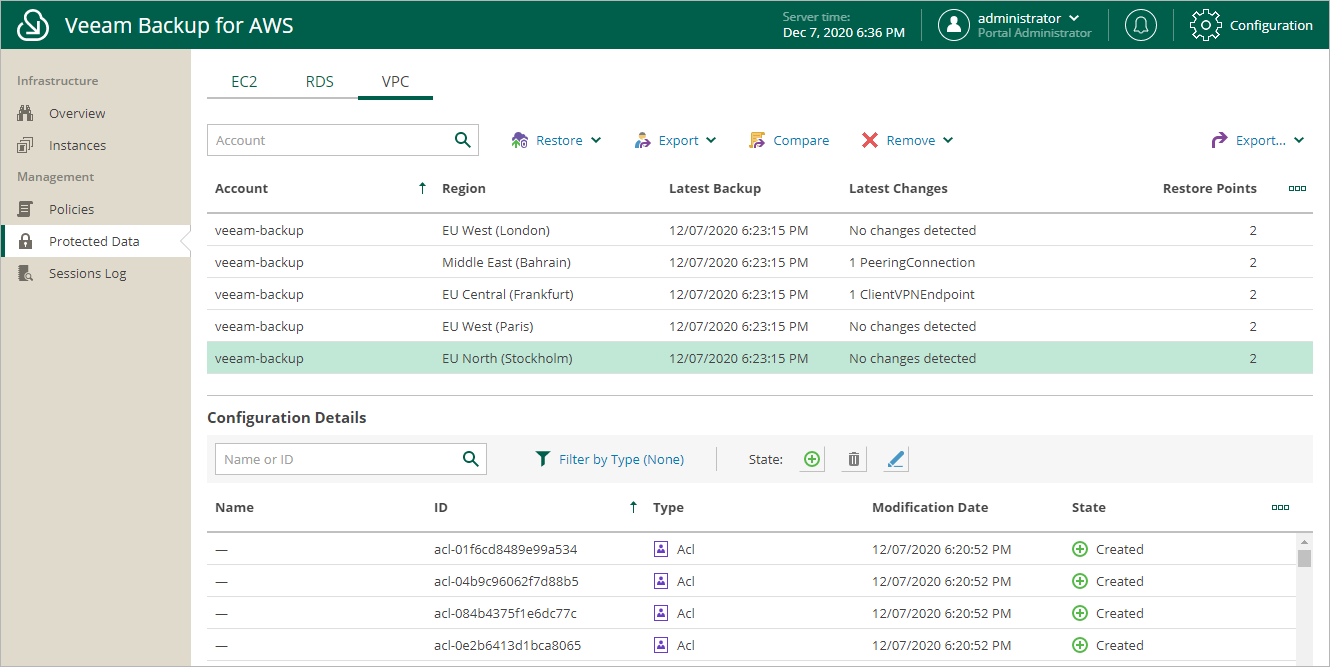Viewport: 1330px width, 667px height.
Task: Click the Configuration button label
Action: pos(1271,25)
